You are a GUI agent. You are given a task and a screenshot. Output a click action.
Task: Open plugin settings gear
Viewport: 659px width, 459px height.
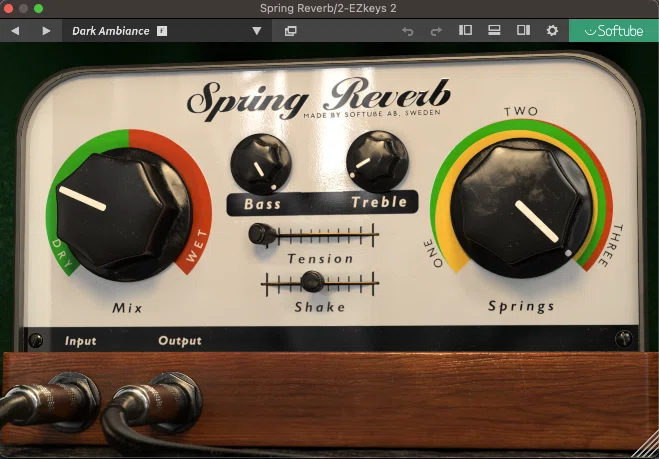tap(552, 30)
